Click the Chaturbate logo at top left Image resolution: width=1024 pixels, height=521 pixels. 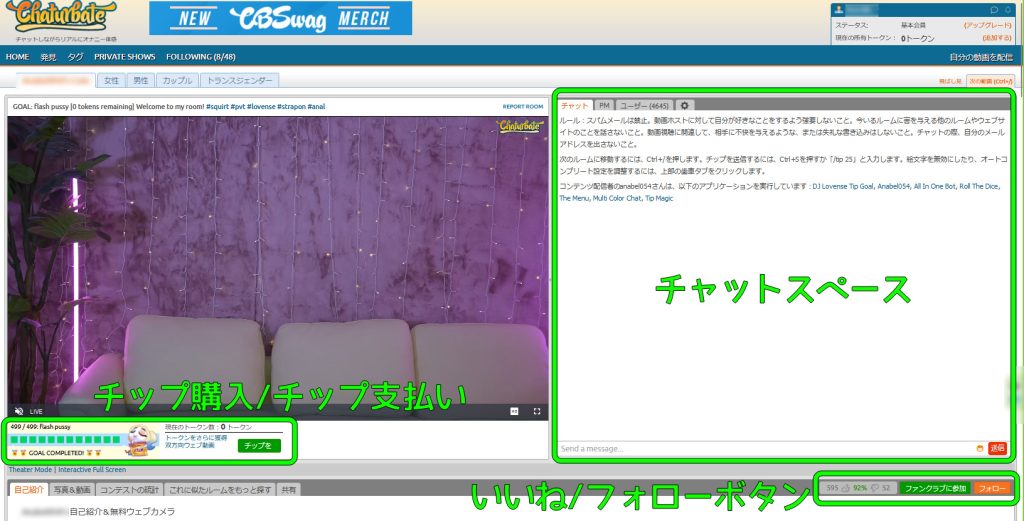click(63, 18)
